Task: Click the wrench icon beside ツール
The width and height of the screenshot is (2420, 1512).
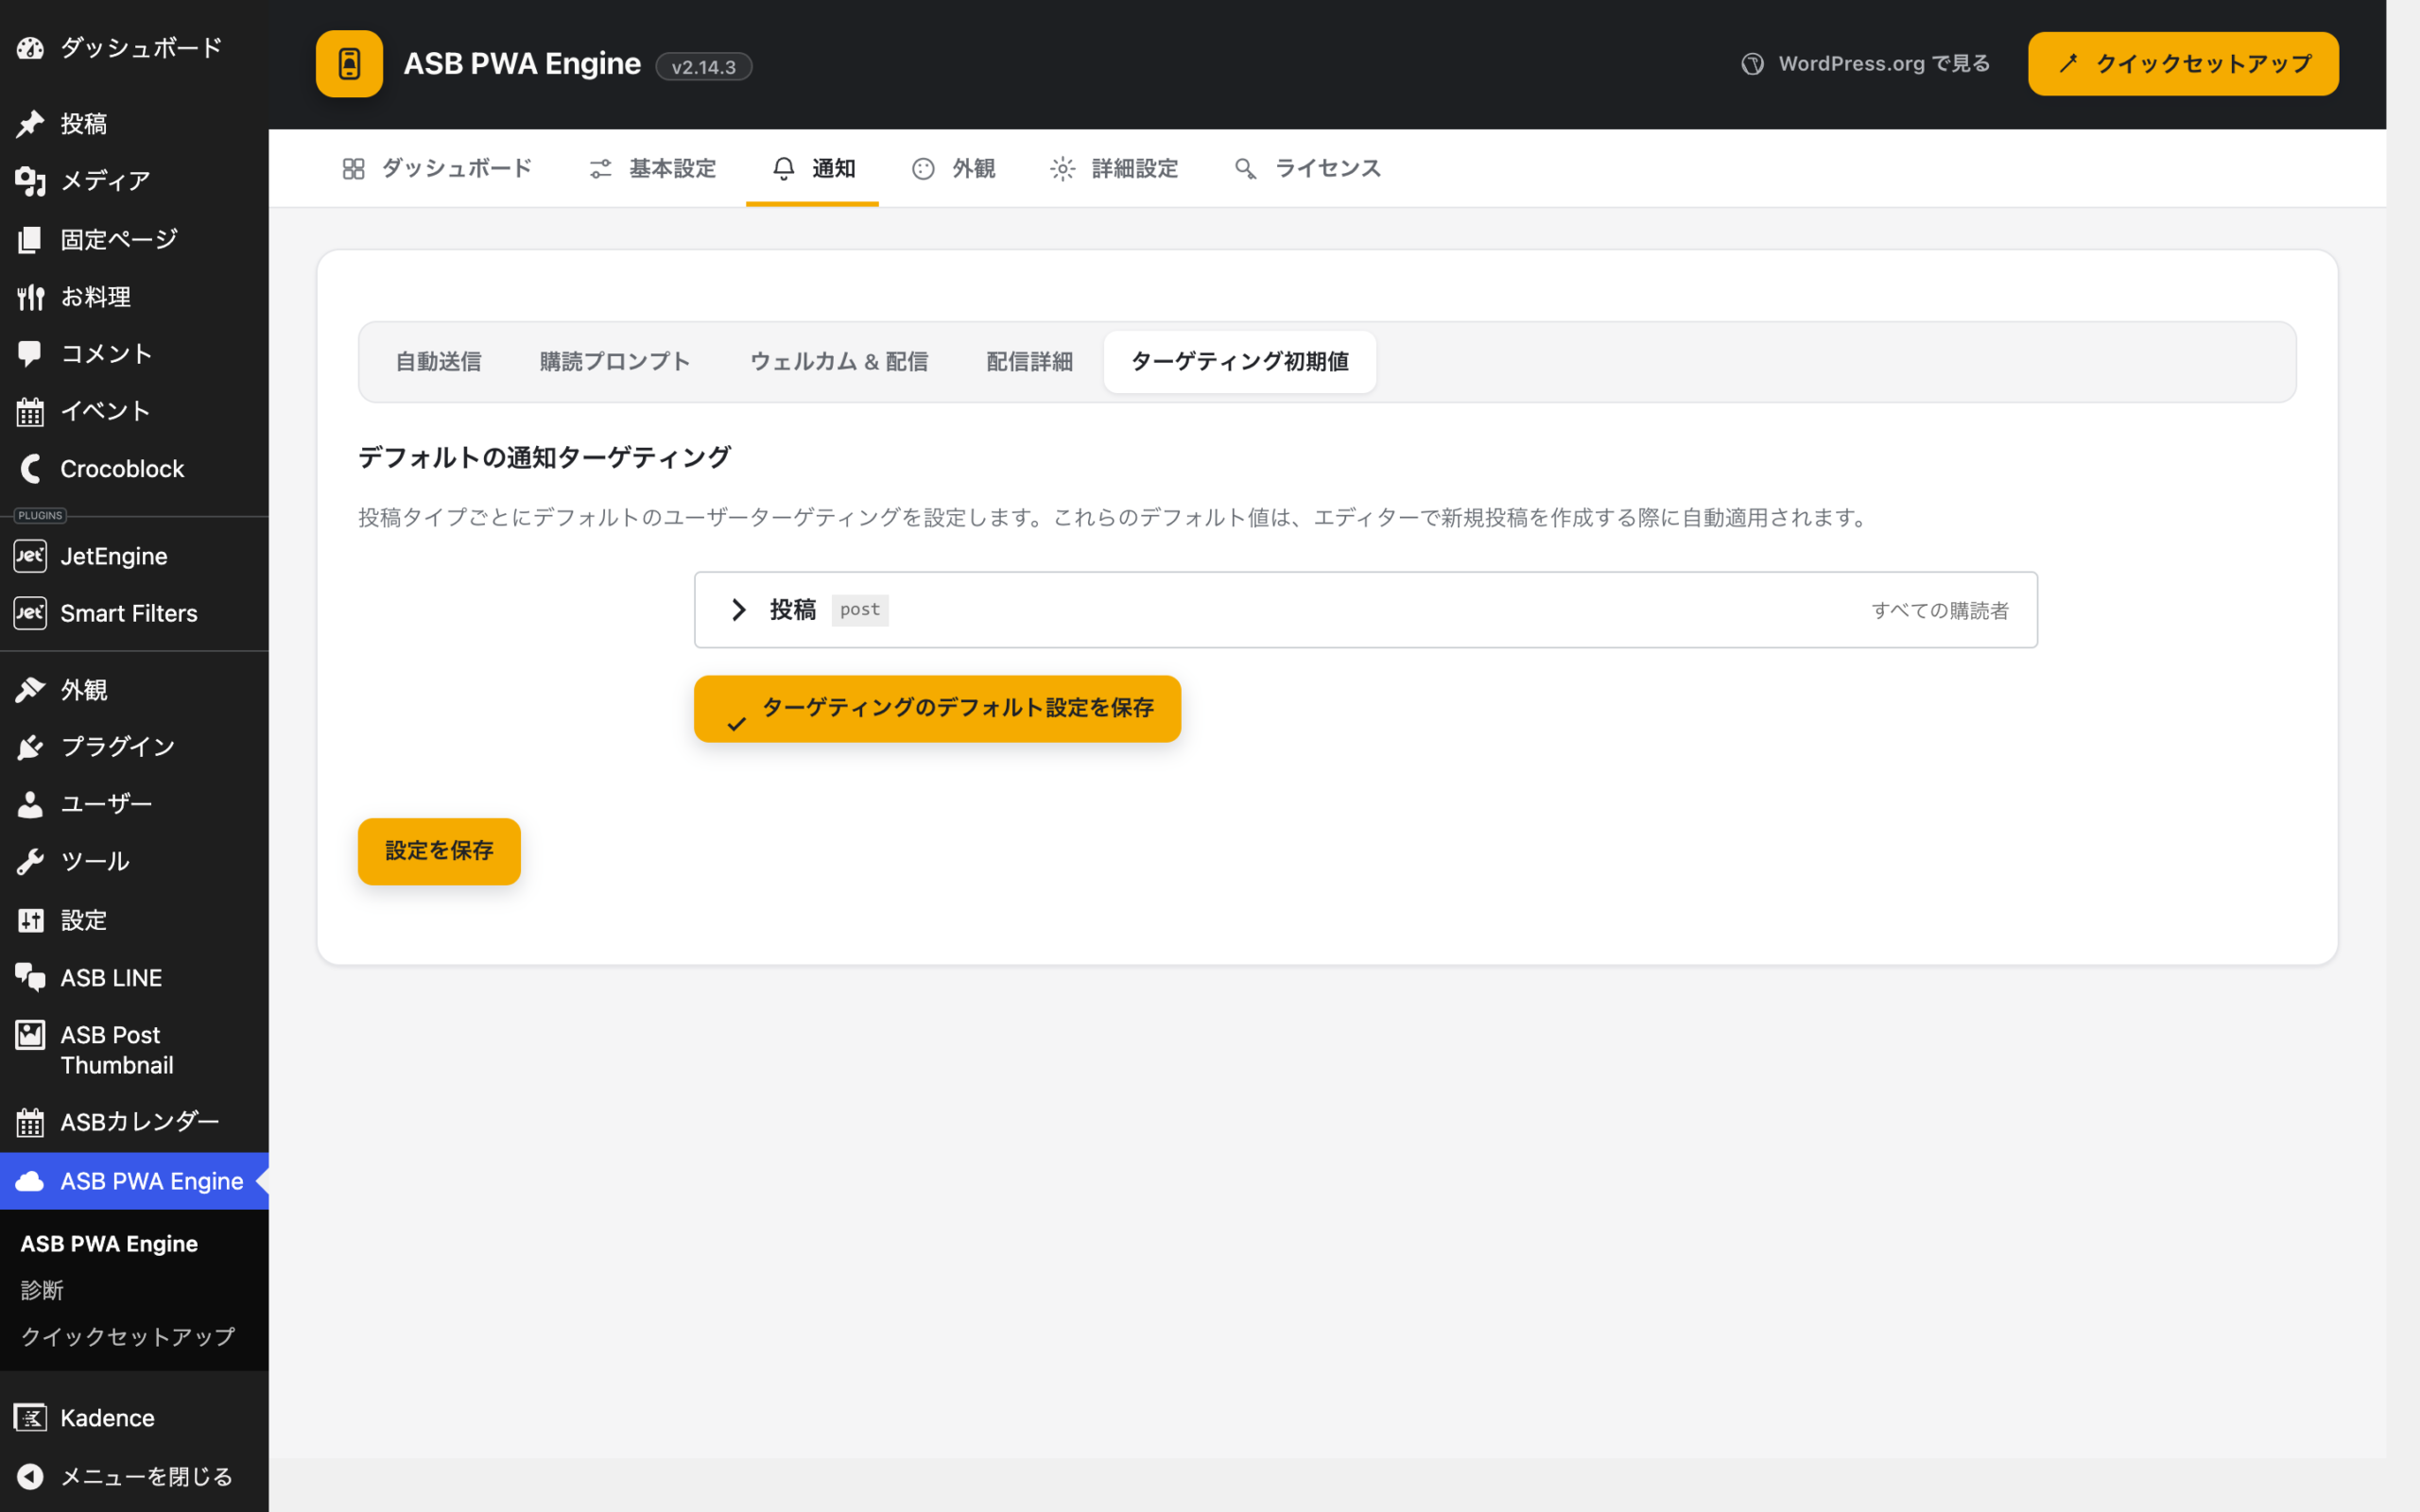Action: point(30,862)
